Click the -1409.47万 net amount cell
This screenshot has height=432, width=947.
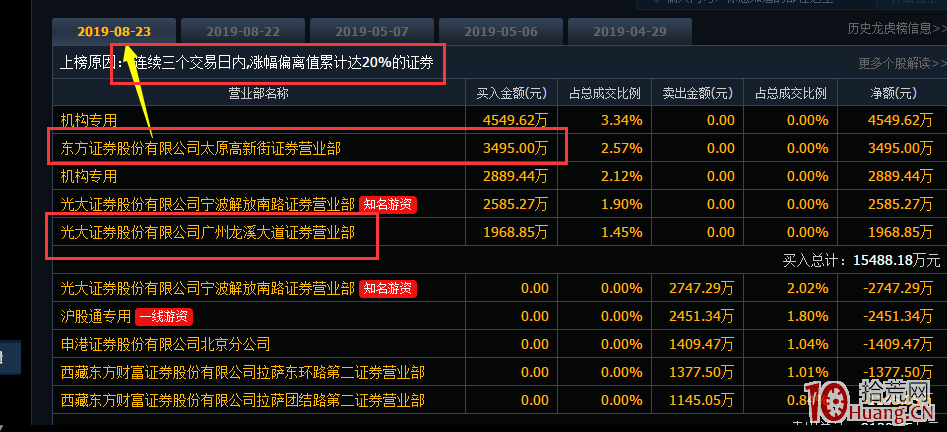(897, 344)
